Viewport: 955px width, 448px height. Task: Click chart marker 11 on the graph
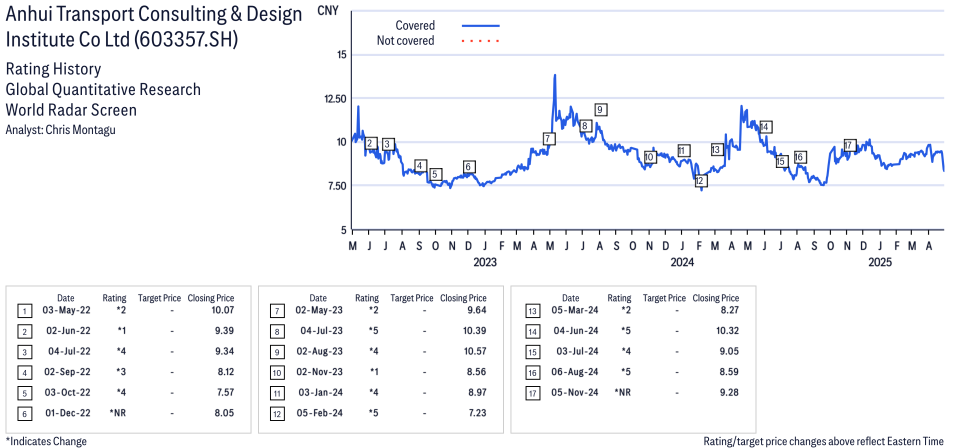[x=683, y=150]
